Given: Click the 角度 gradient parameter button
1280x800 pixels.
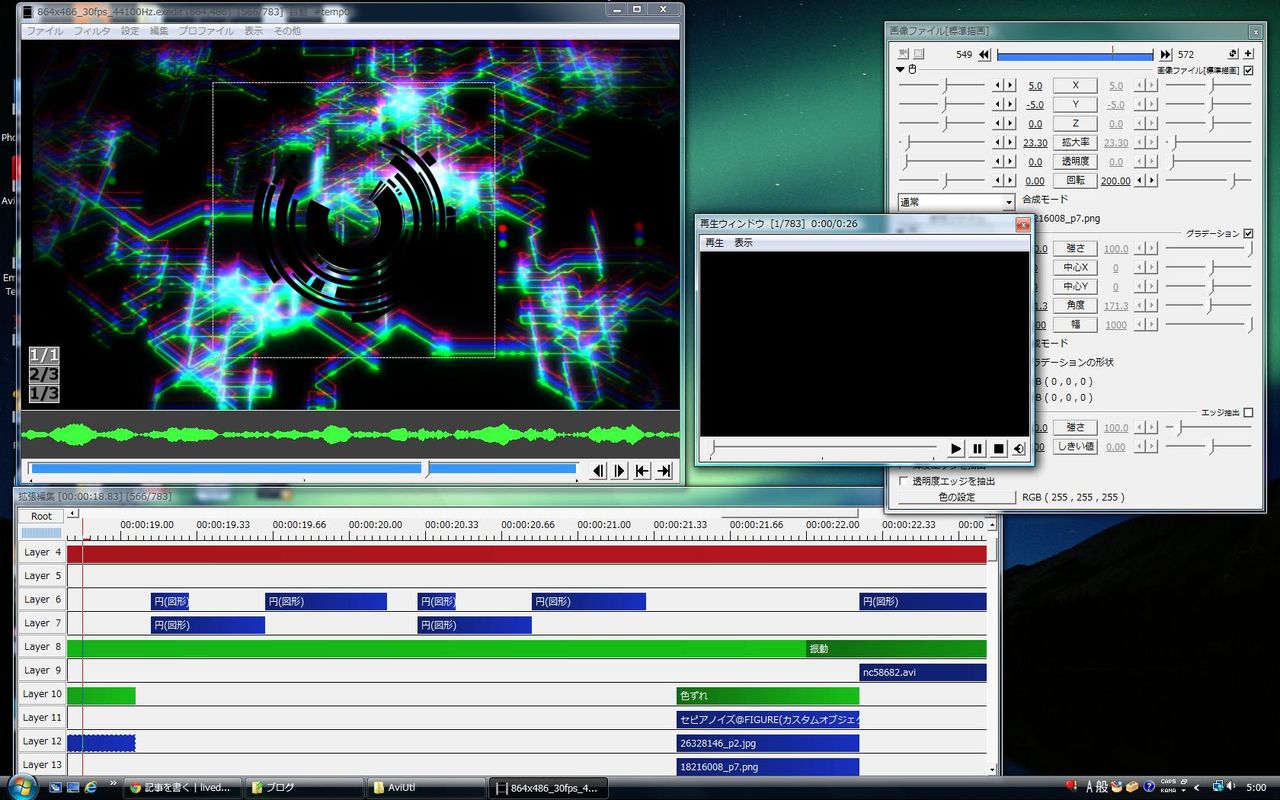Looking at the screenshot, I should coord(1075,306).
